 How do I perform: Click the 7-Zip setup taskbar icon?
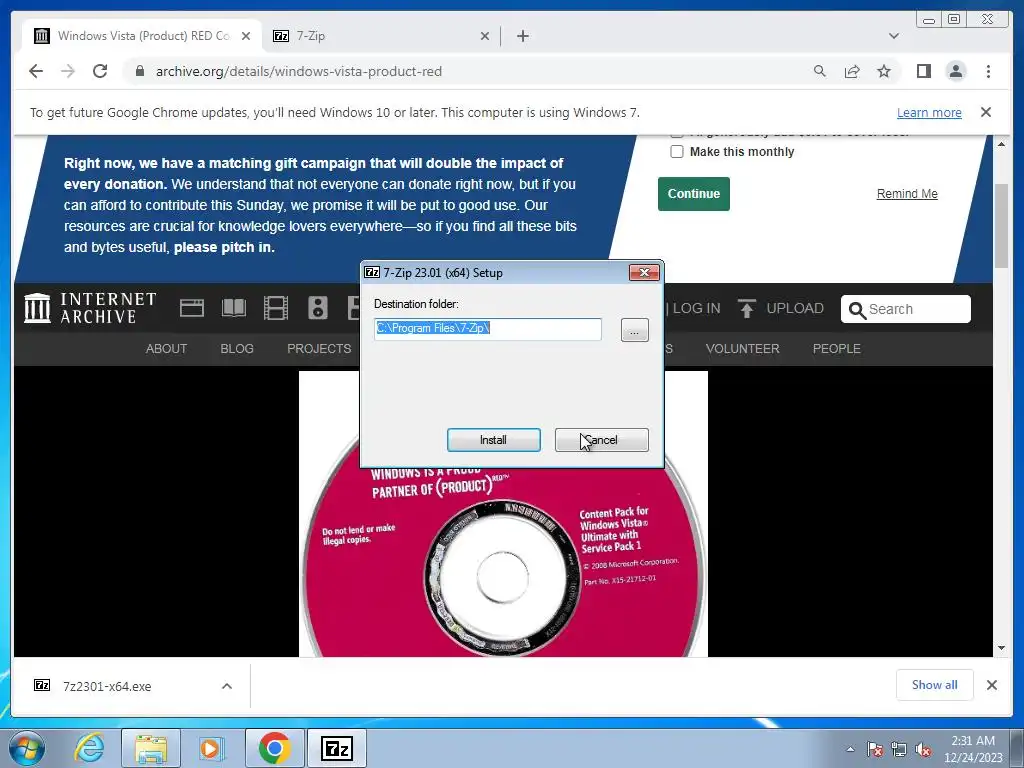coord(336,748)
